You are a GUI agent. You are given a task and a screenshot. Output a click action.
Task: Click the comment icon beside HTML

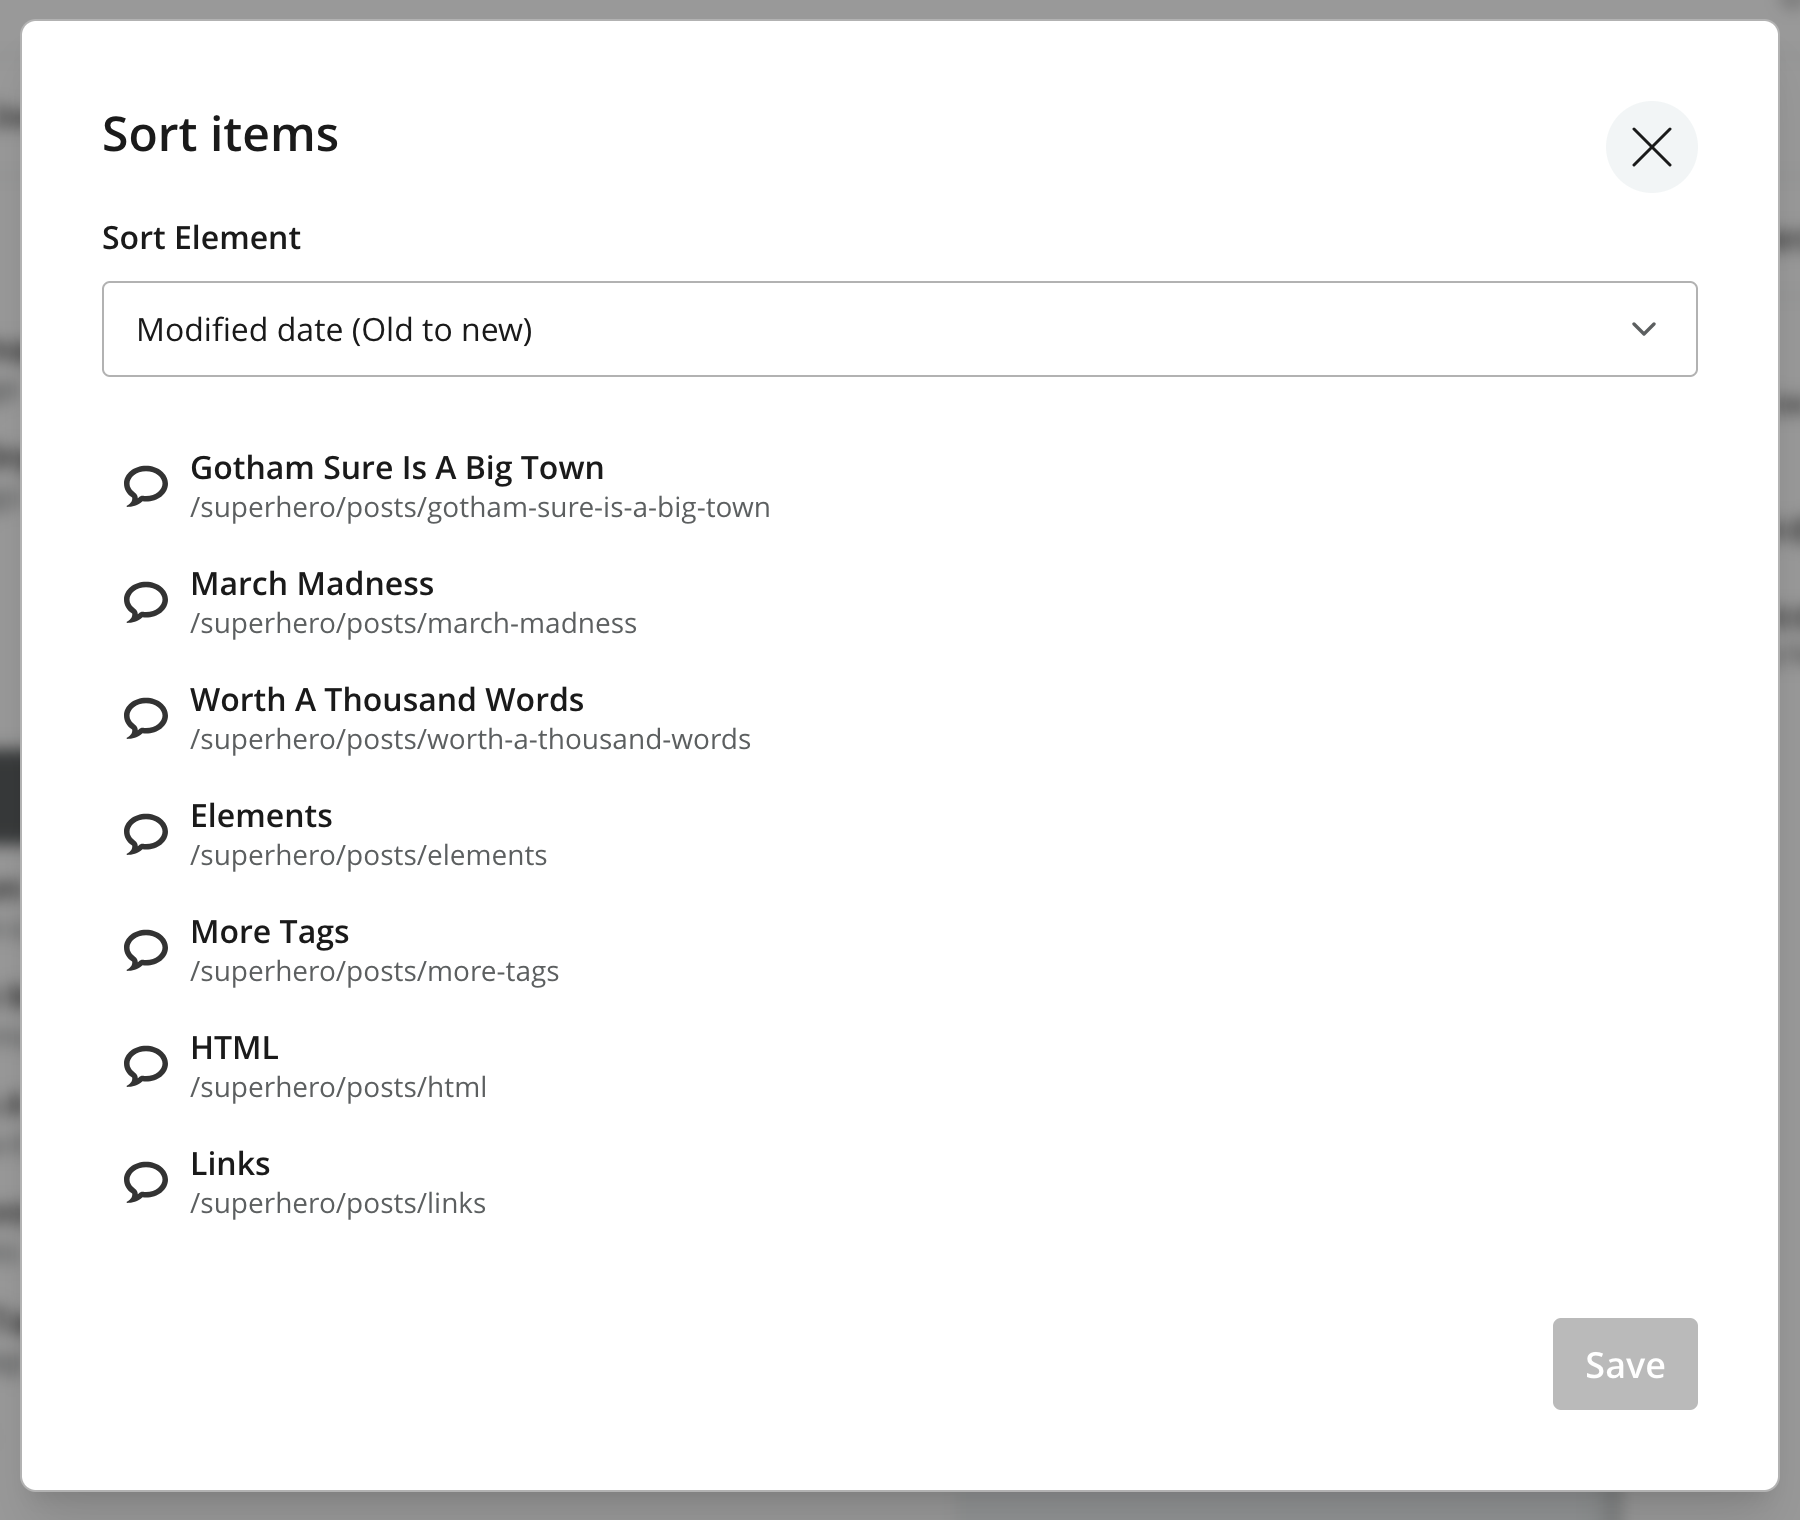pyautogui.click(x=146, y=1066)
